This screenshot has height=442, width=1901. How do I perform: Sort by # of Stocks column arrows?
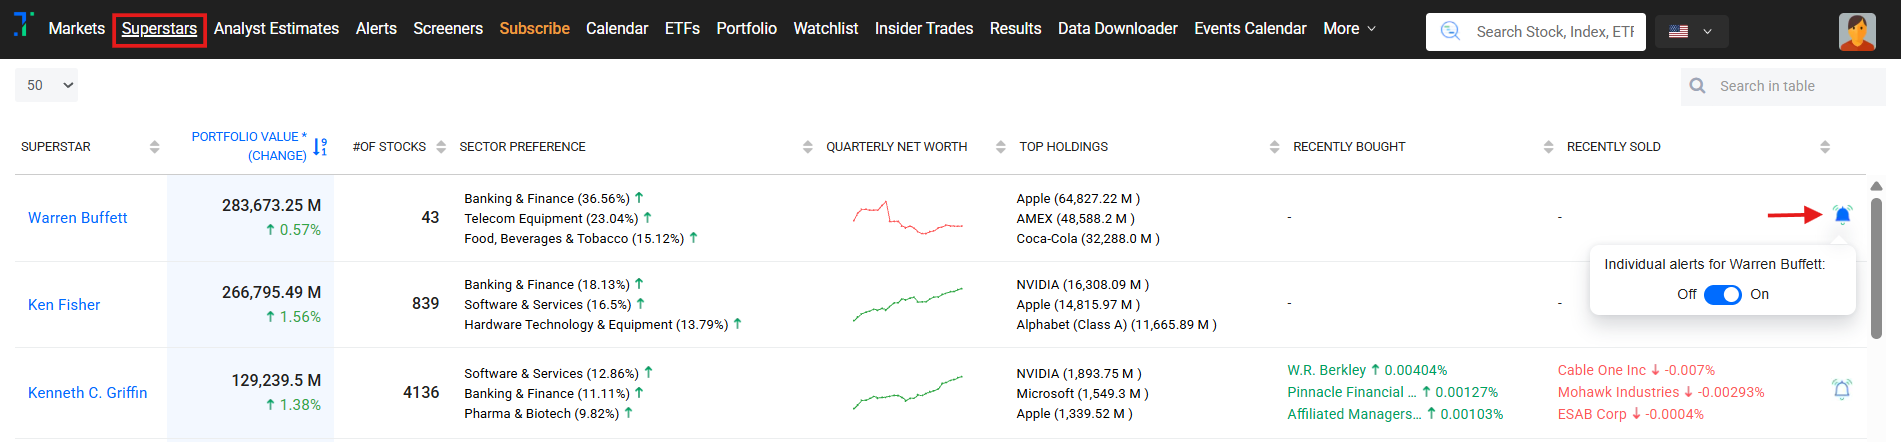441,147
